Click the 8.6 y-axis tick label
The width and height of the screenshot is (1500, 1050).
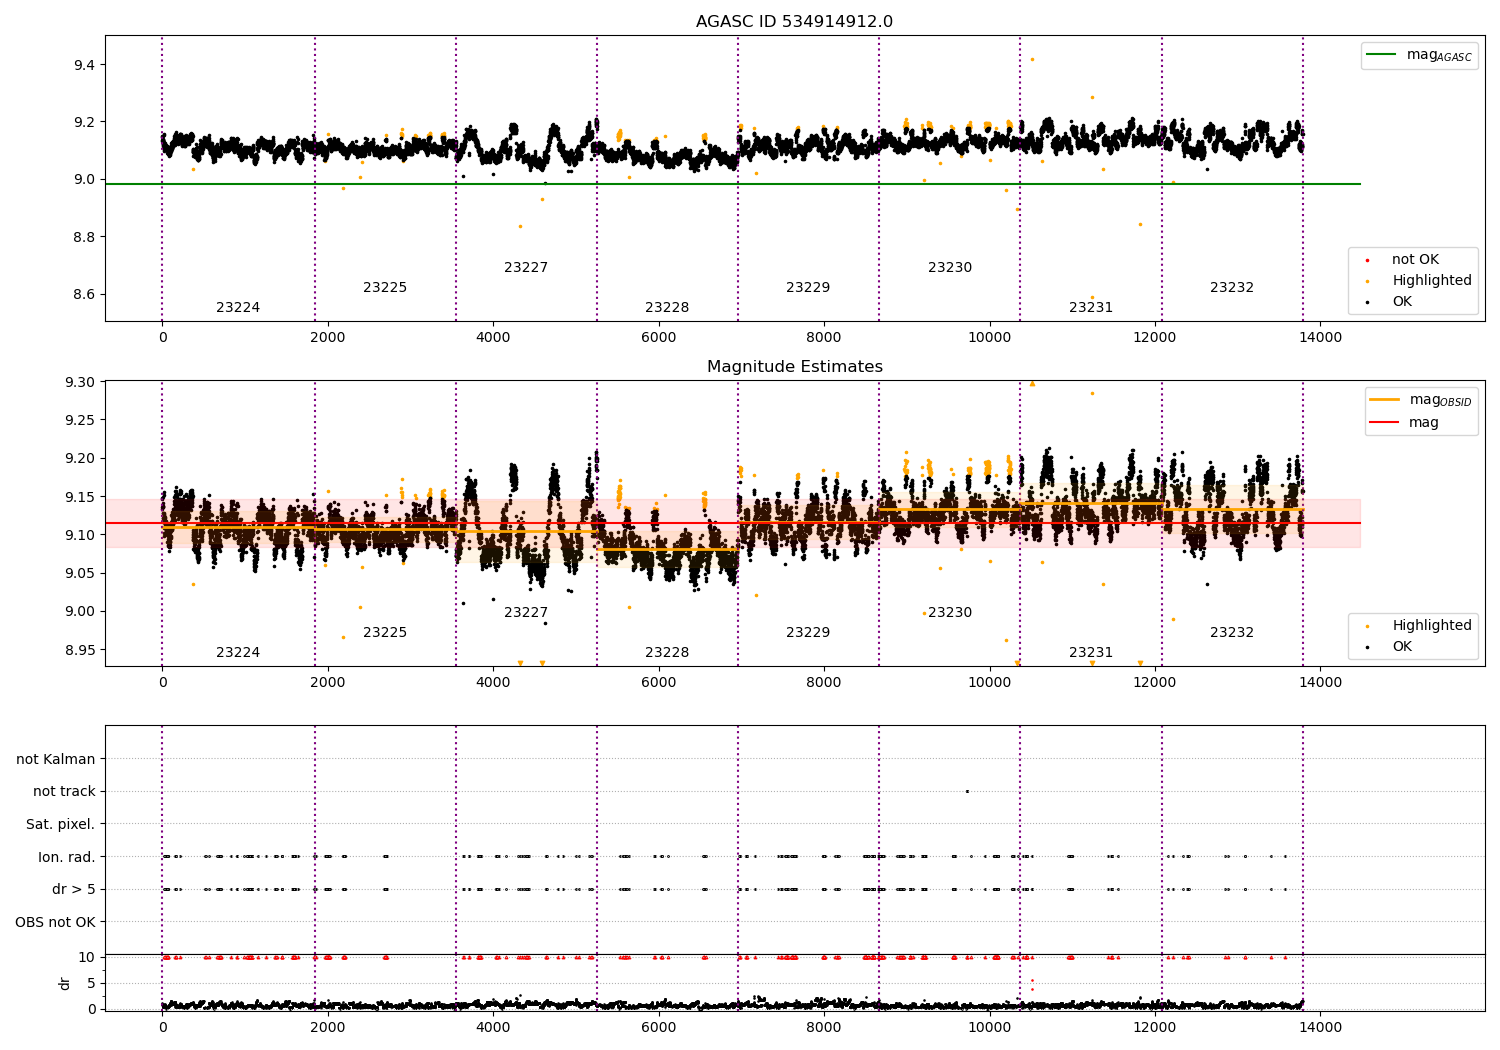[84, 295]
